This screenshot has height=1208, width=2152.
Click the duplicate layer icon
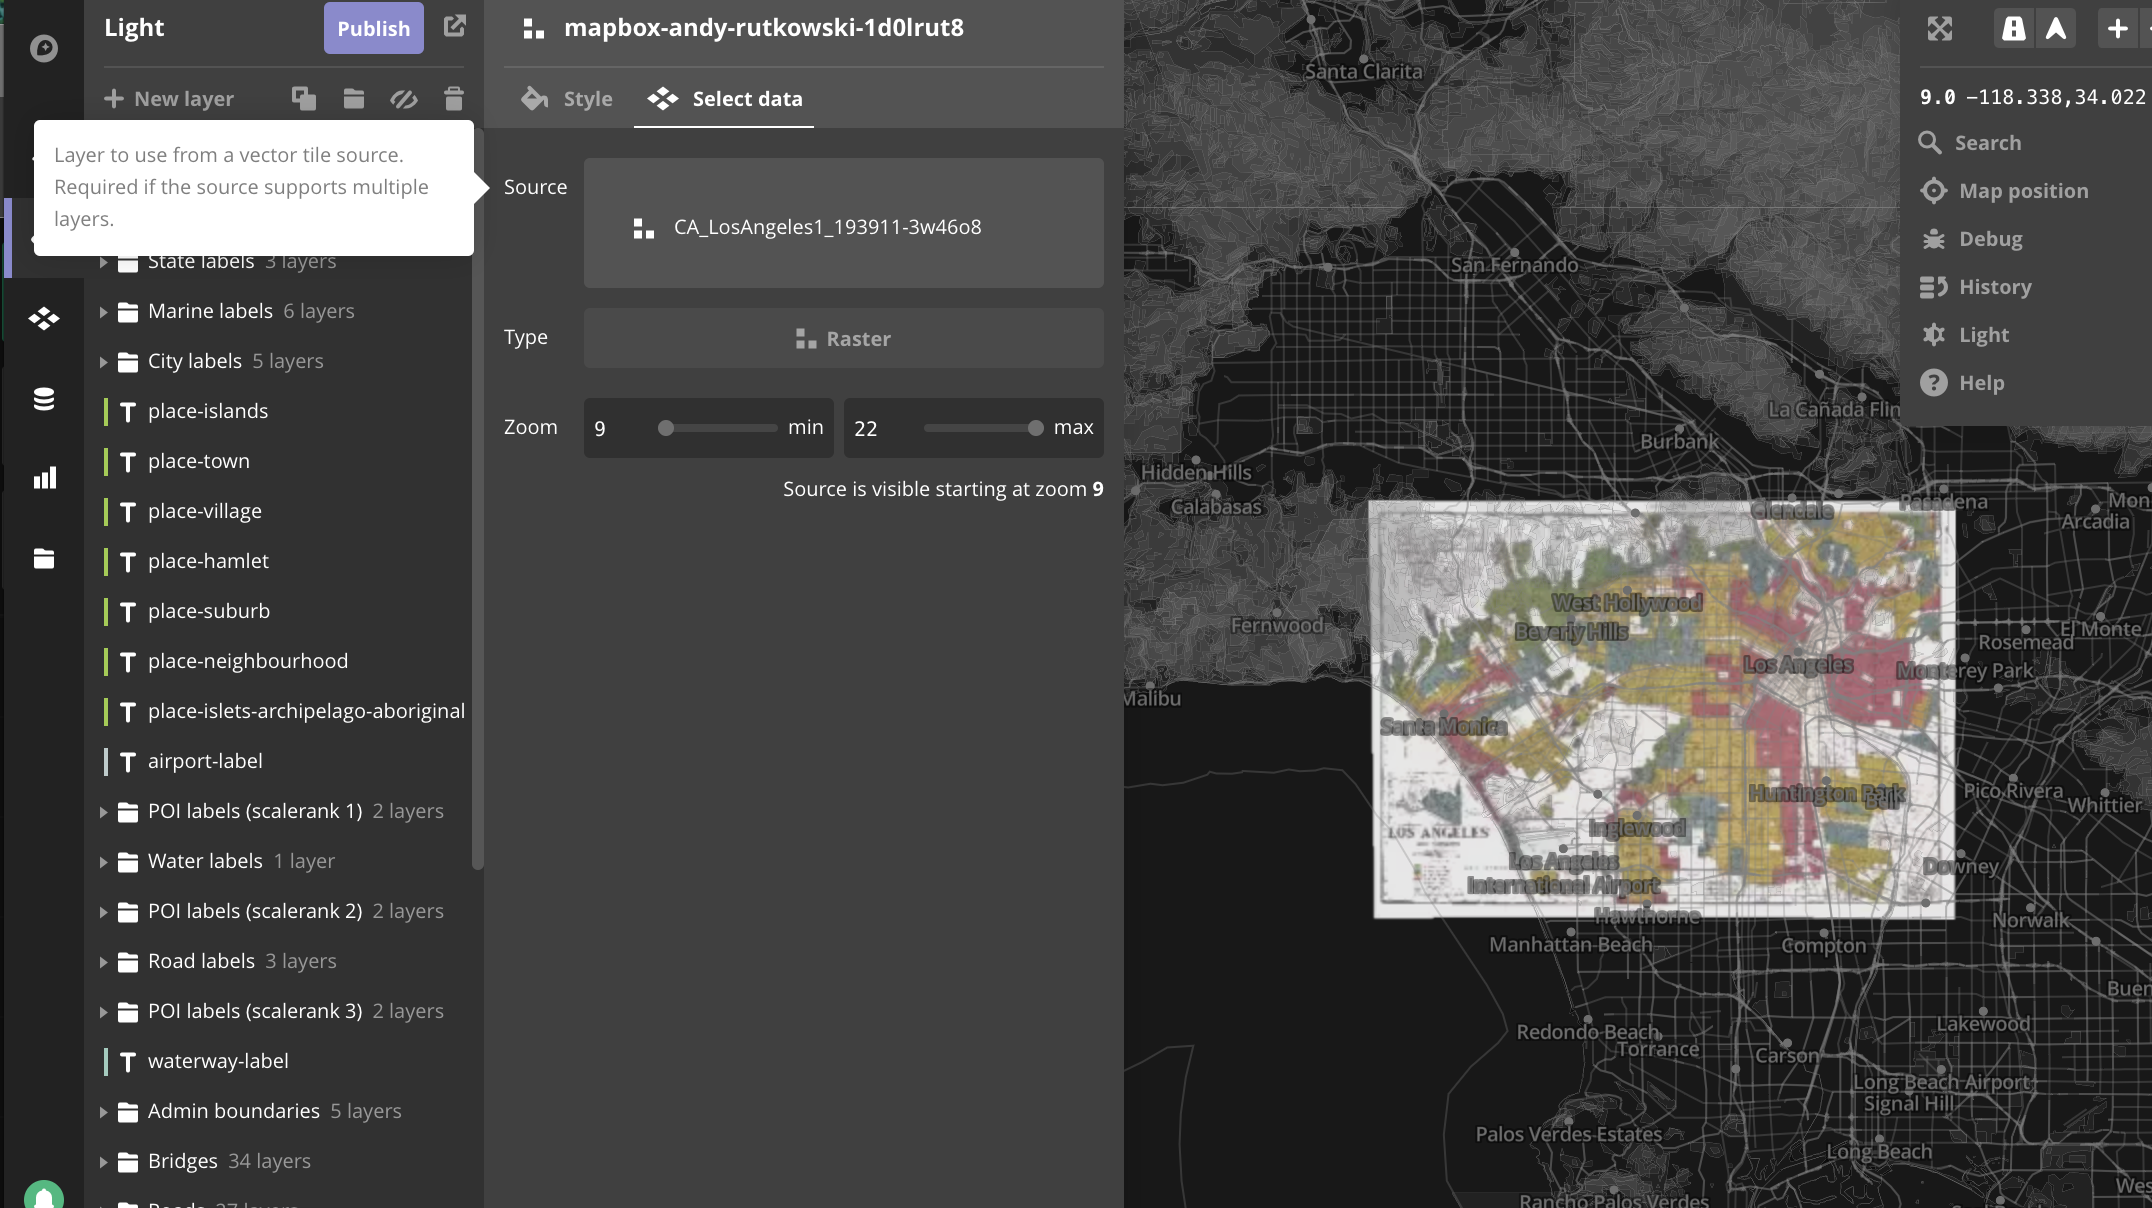click(304, 98)
